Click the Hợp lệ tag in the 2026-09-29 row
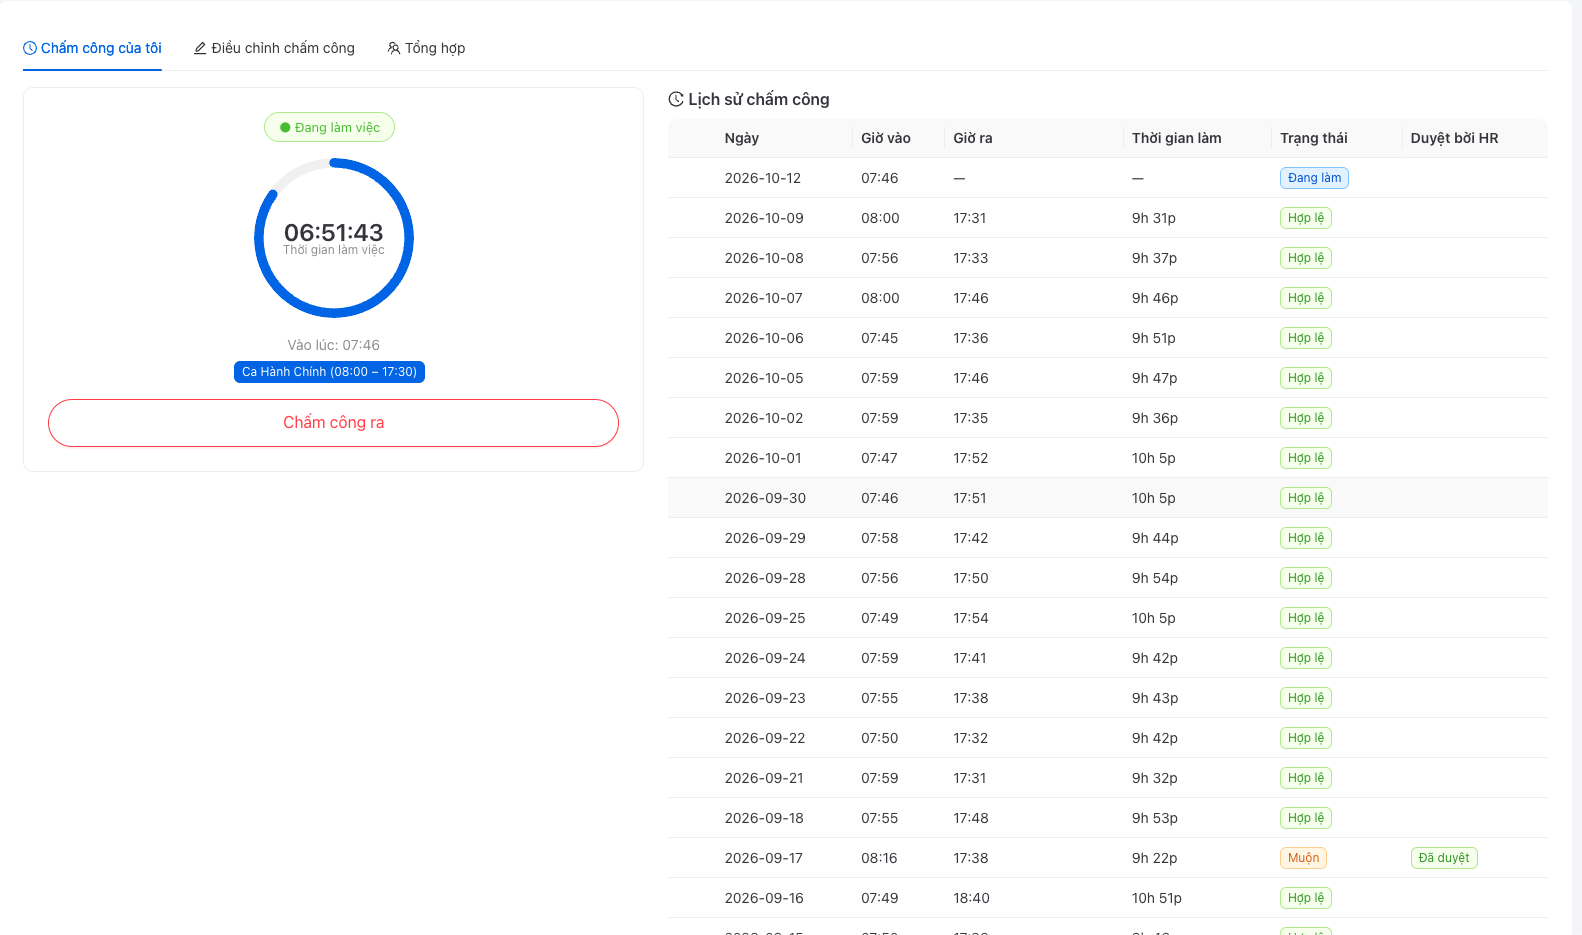 point(1306,538)
